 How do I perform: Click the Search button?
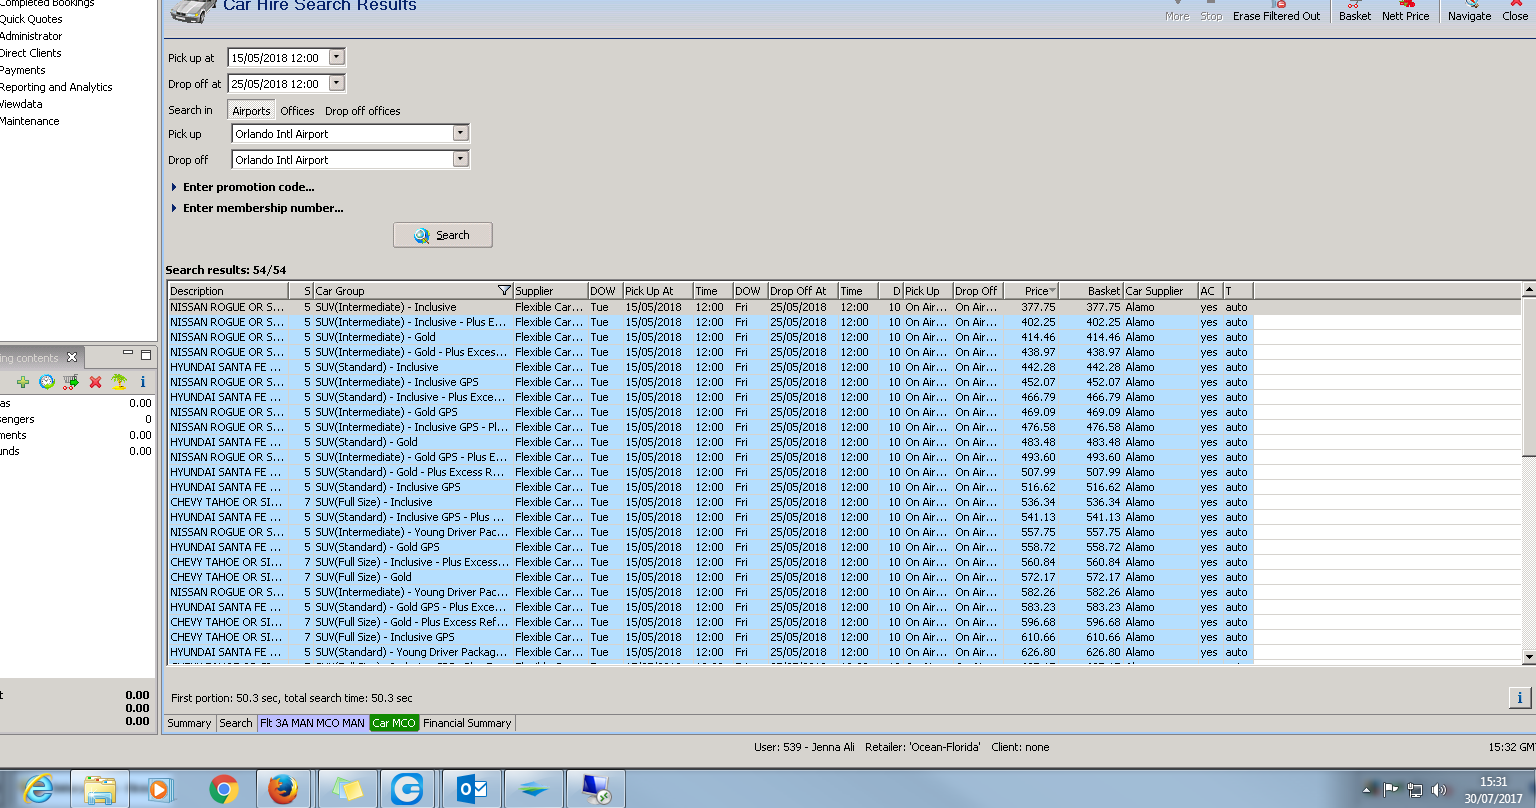pyautogui.click(x=443, y=235)
